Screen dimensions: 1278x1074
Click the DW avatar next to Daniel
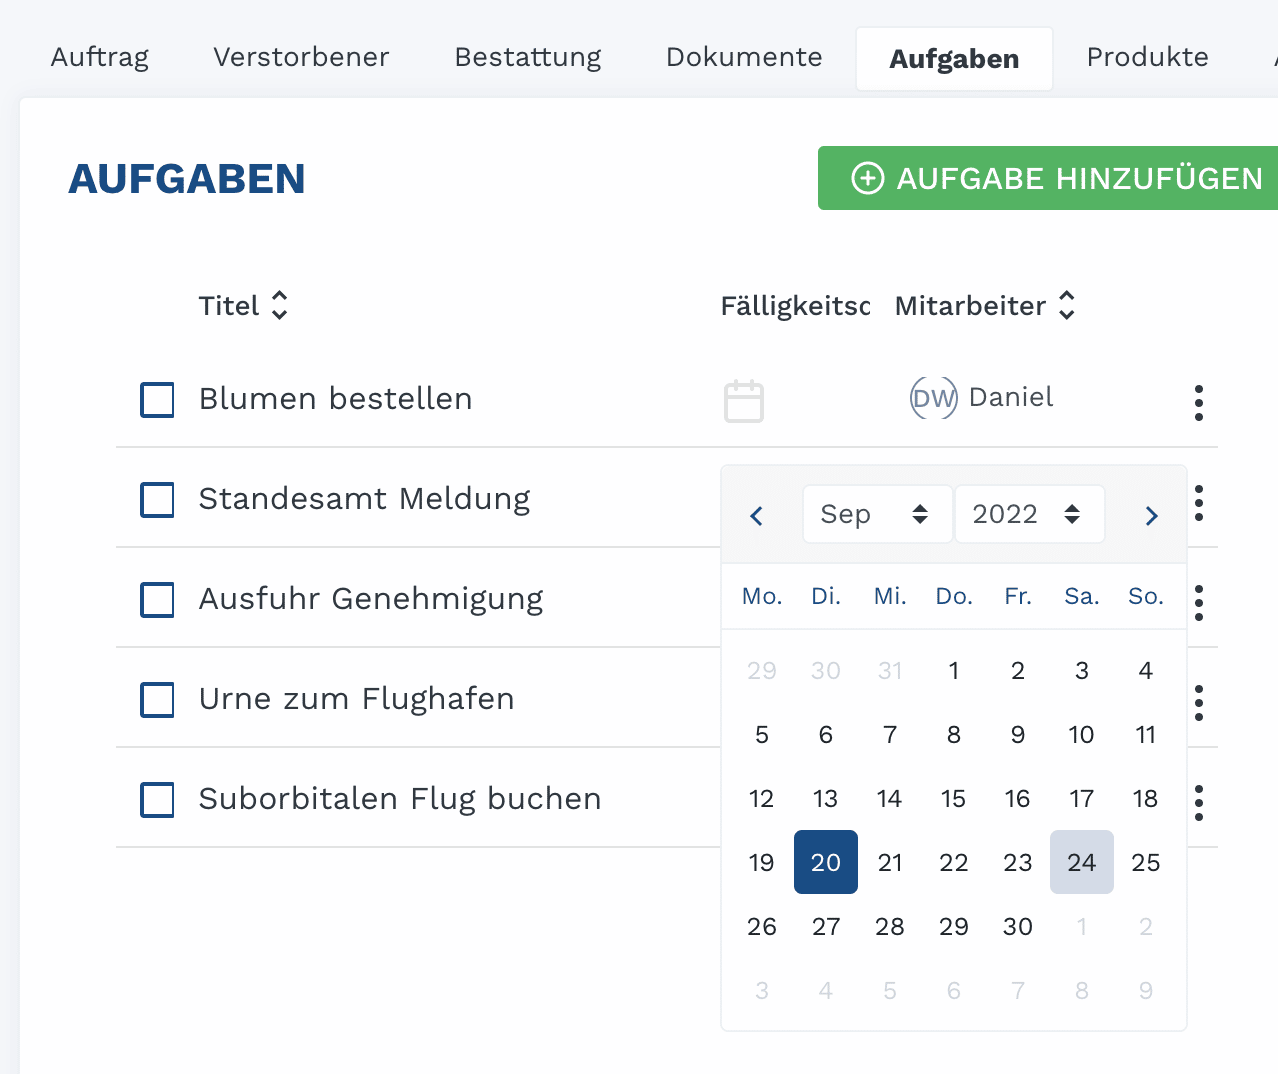(x=933, y=398)
